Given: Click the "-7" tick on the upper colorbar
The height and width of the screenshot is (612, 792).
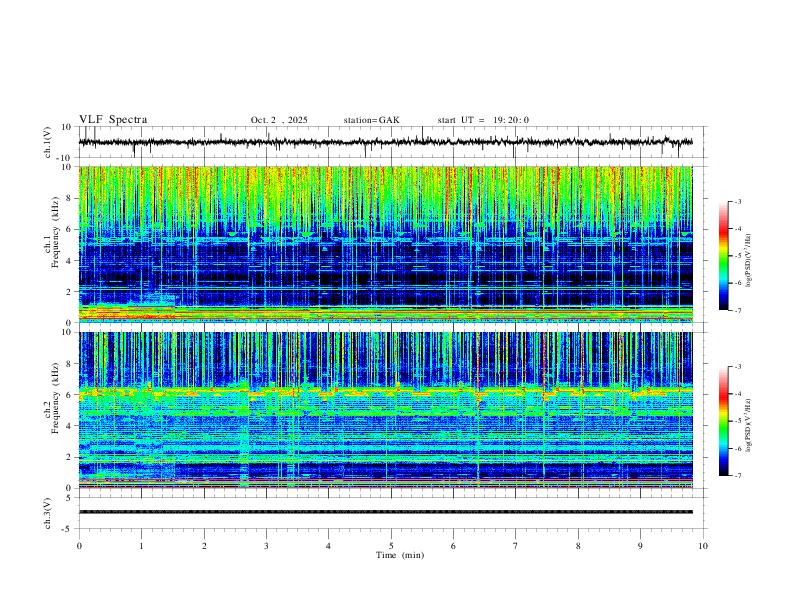Looking at the screenshot, I should click(x=738, y=311).
